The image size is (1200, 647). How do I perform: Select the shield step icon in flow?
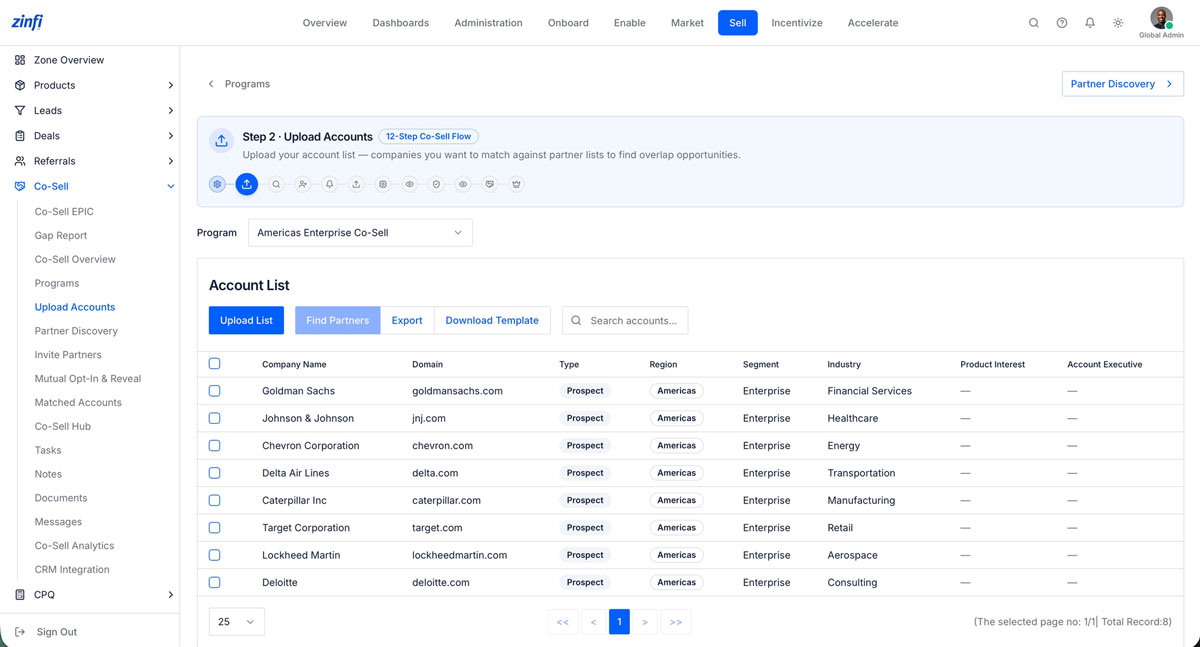[x=436, y=184]
